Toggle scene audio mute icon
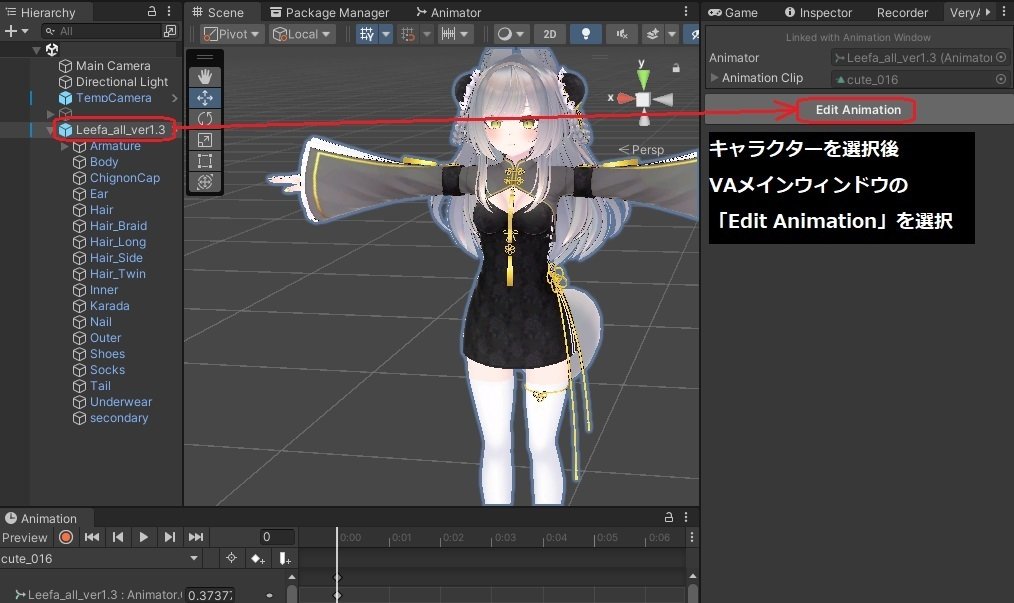This screenshot has width=1014, height=603. click(x=621, y=34)
